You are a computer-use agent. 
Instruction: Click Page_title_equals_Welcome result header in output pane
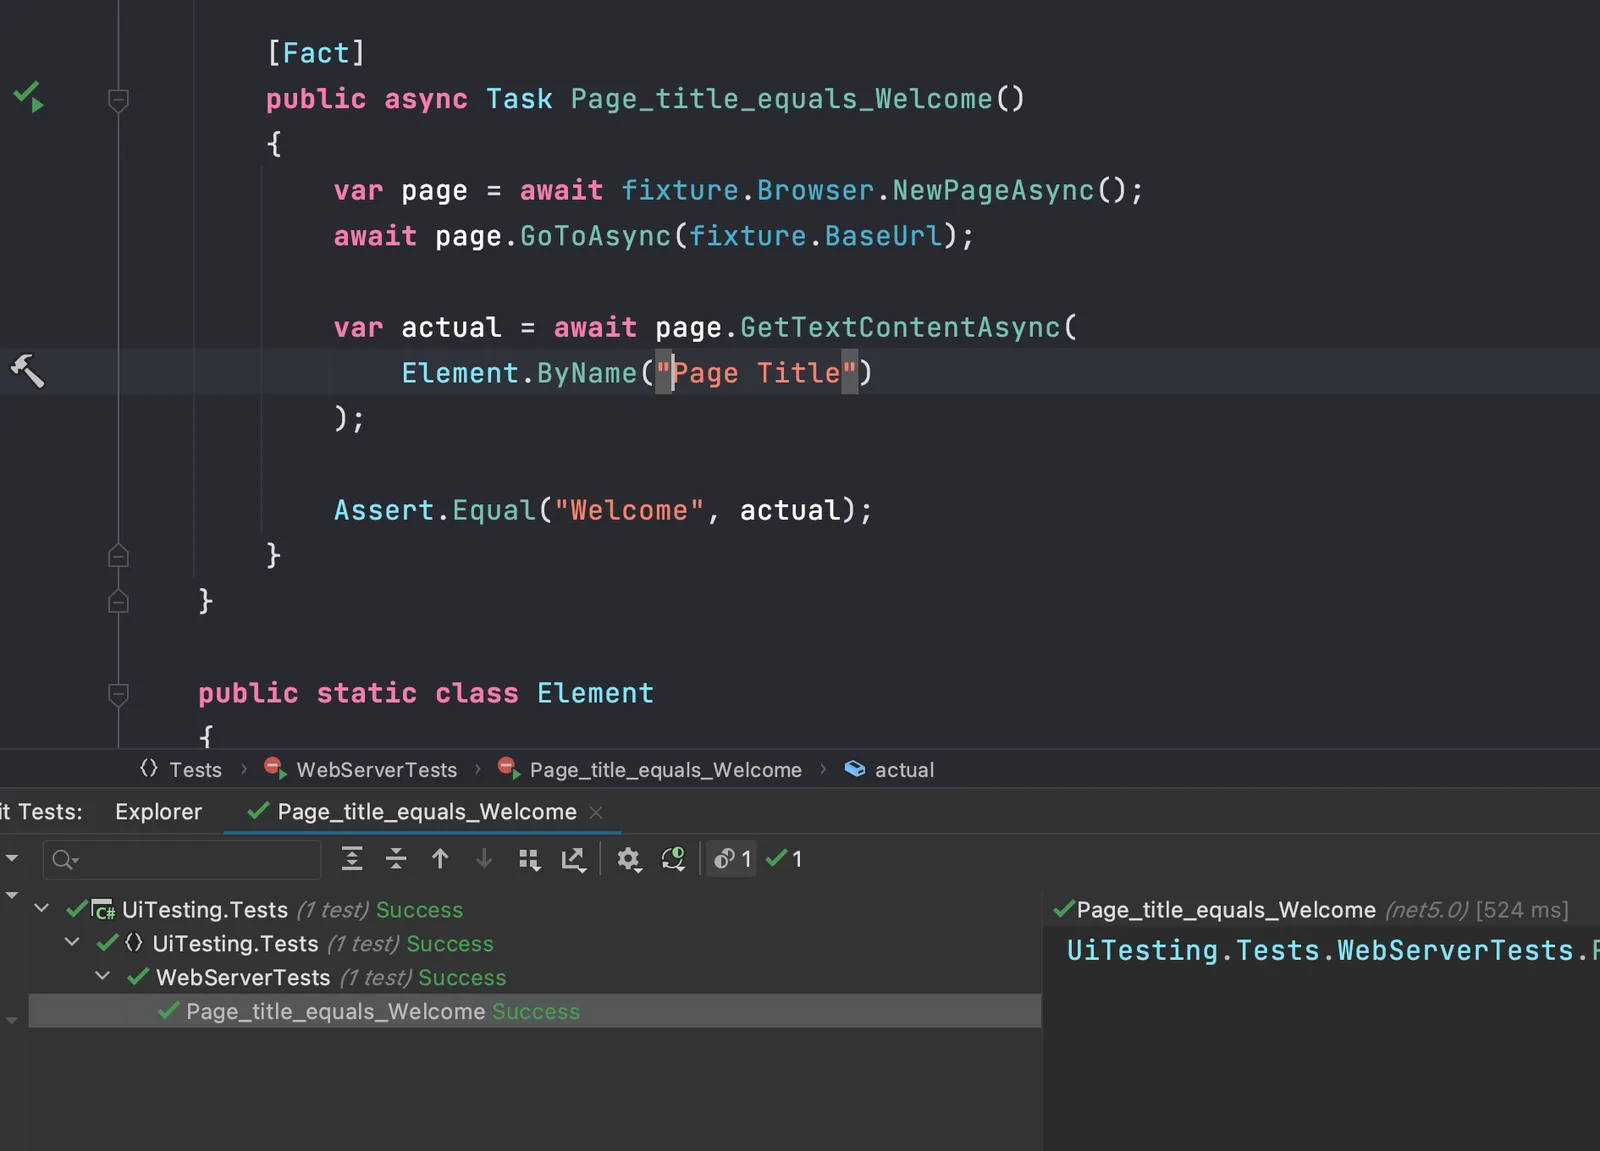click(x=1311, y=910)
